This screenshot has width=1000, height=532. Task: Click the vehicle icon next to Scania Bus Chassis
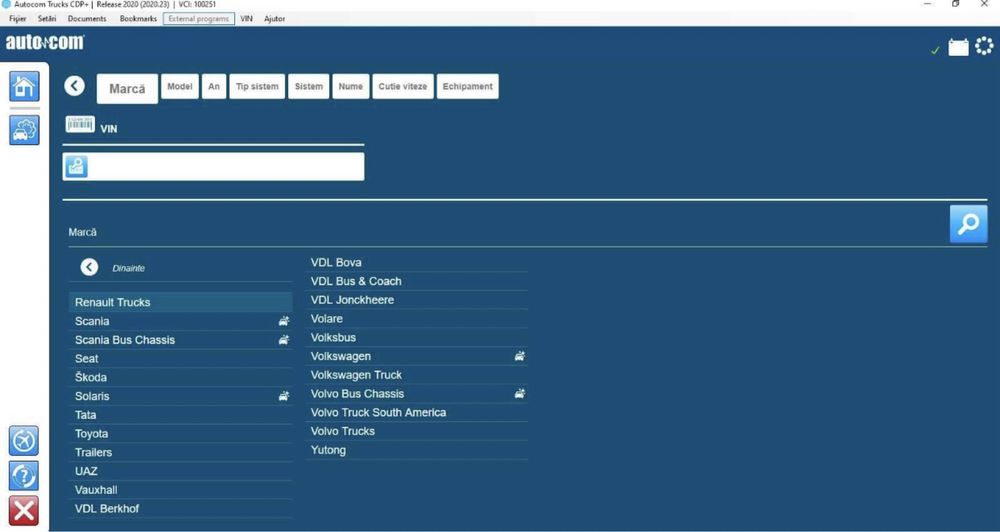pyautogui.click(x=284, y=340)
